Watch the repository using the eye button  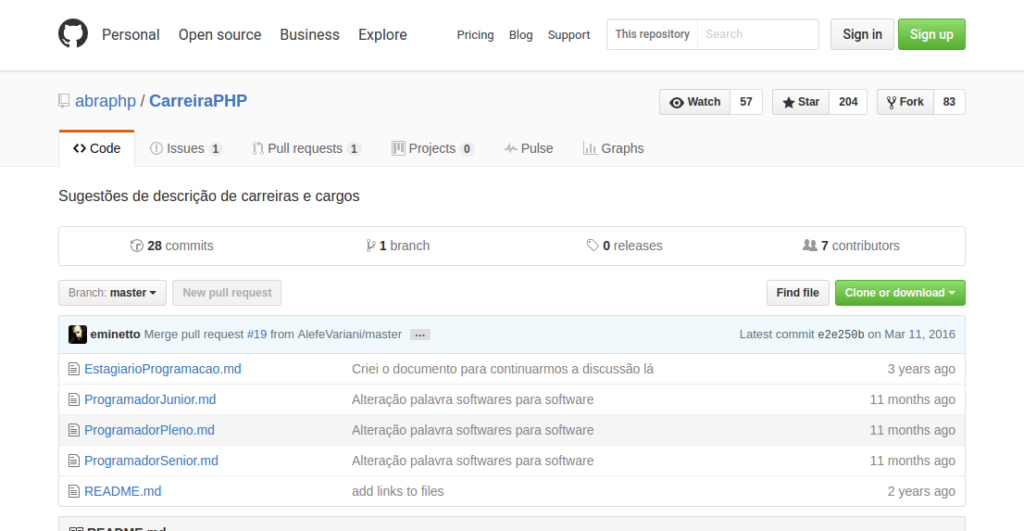tap(695, 102)
